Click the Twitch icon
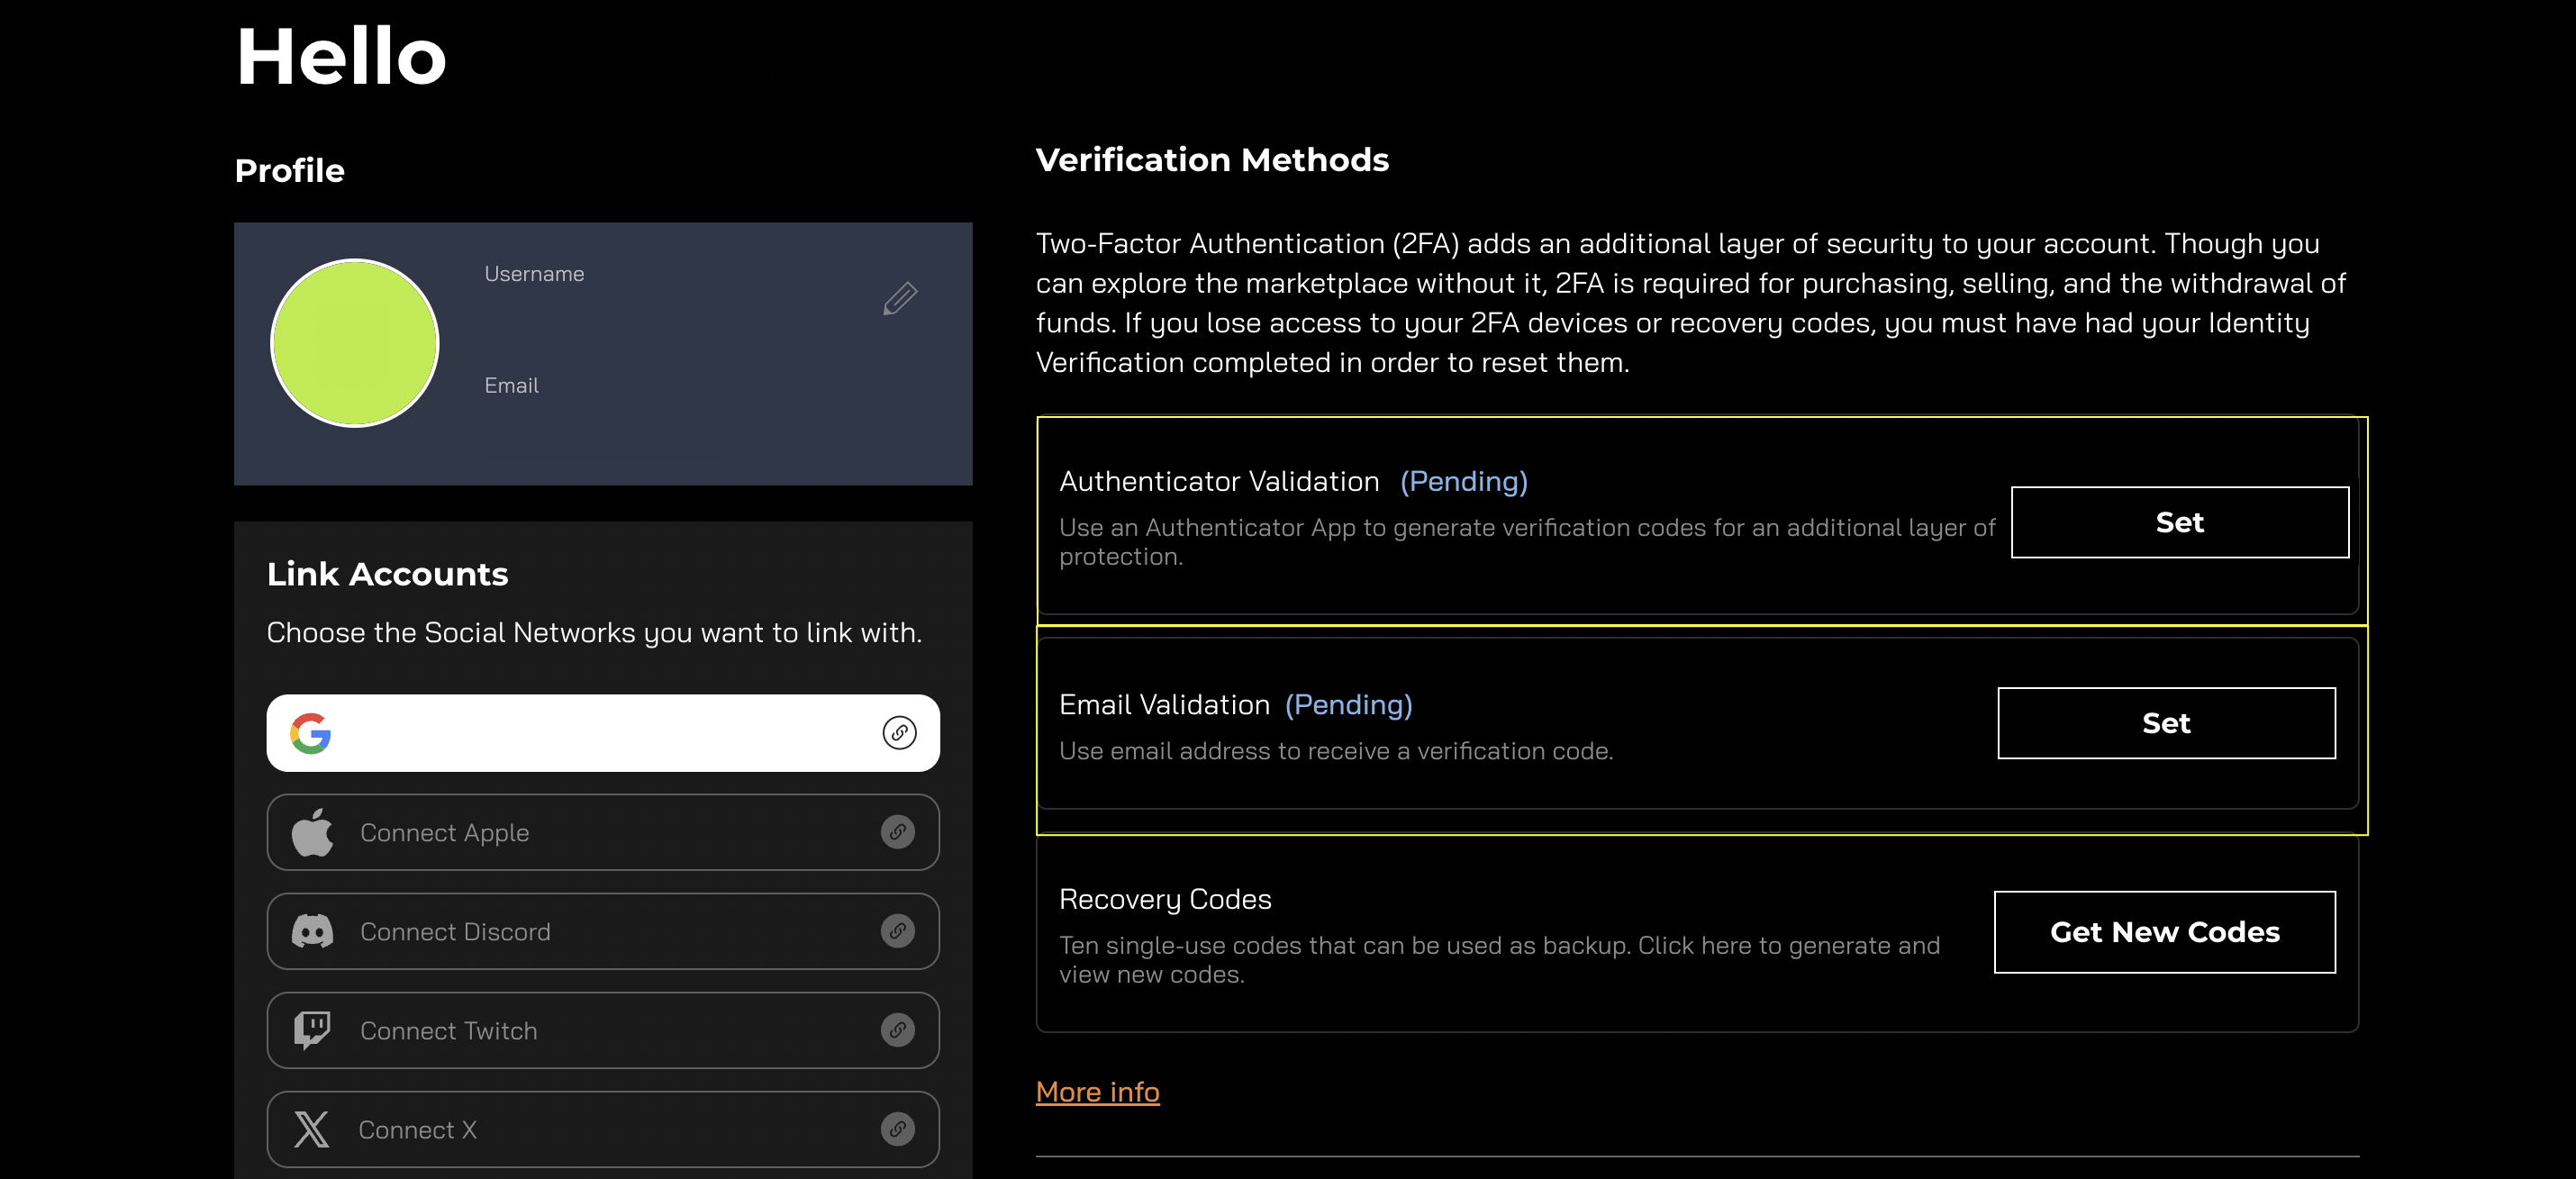The height and width of the screenshot is (1179, 2576). point(312,1030)
